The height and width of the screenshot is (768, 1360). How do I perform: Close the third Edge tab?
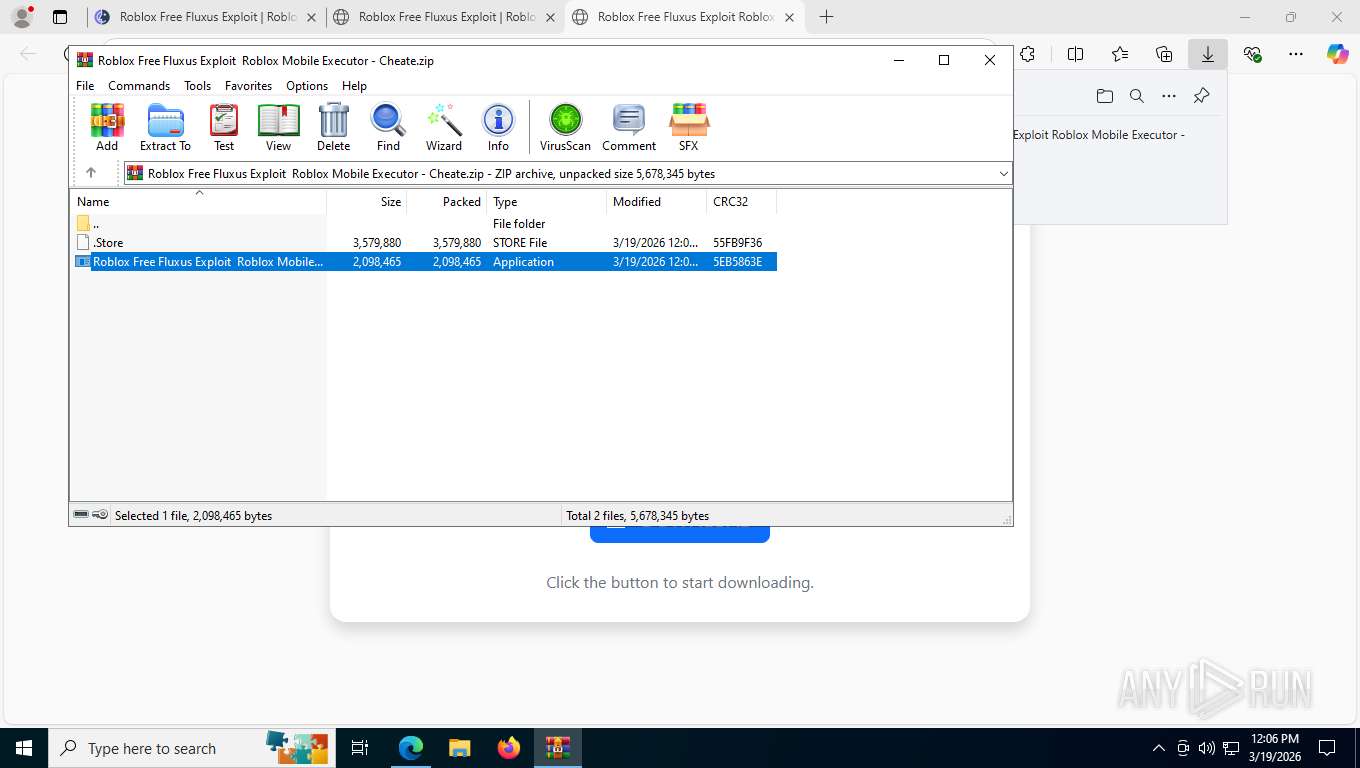tap(789, 17)
